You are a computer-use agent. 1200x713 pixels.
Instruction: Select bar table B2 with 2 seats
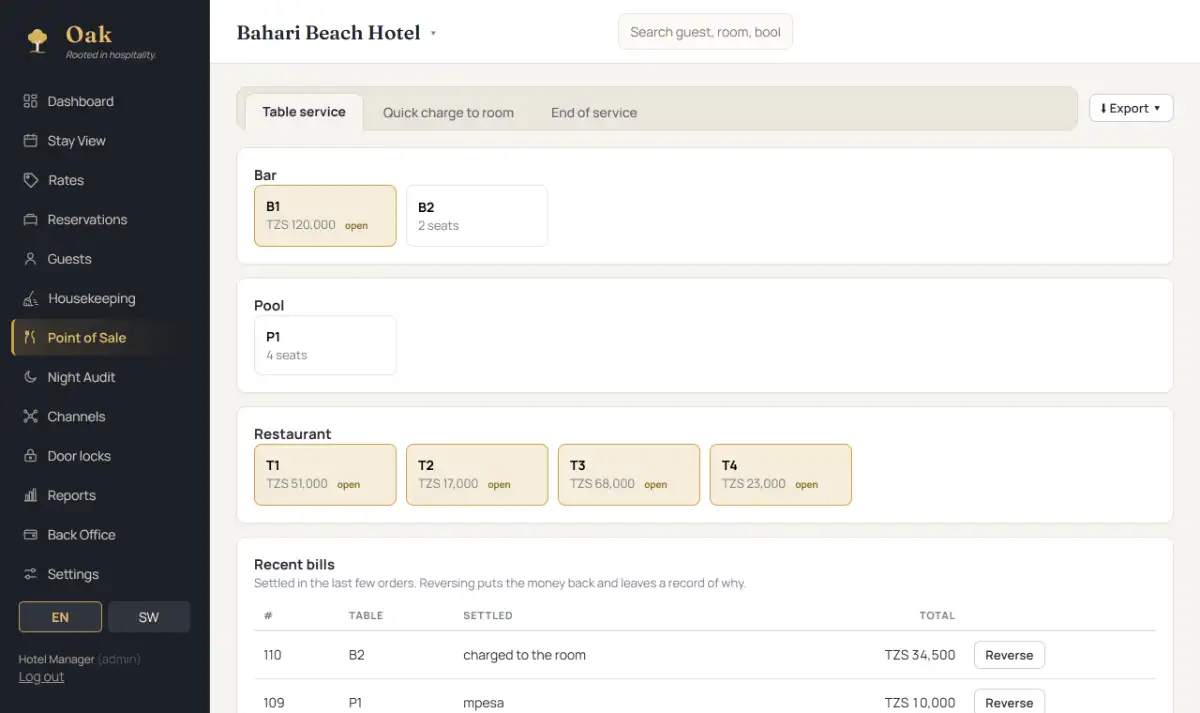[477, 215]
